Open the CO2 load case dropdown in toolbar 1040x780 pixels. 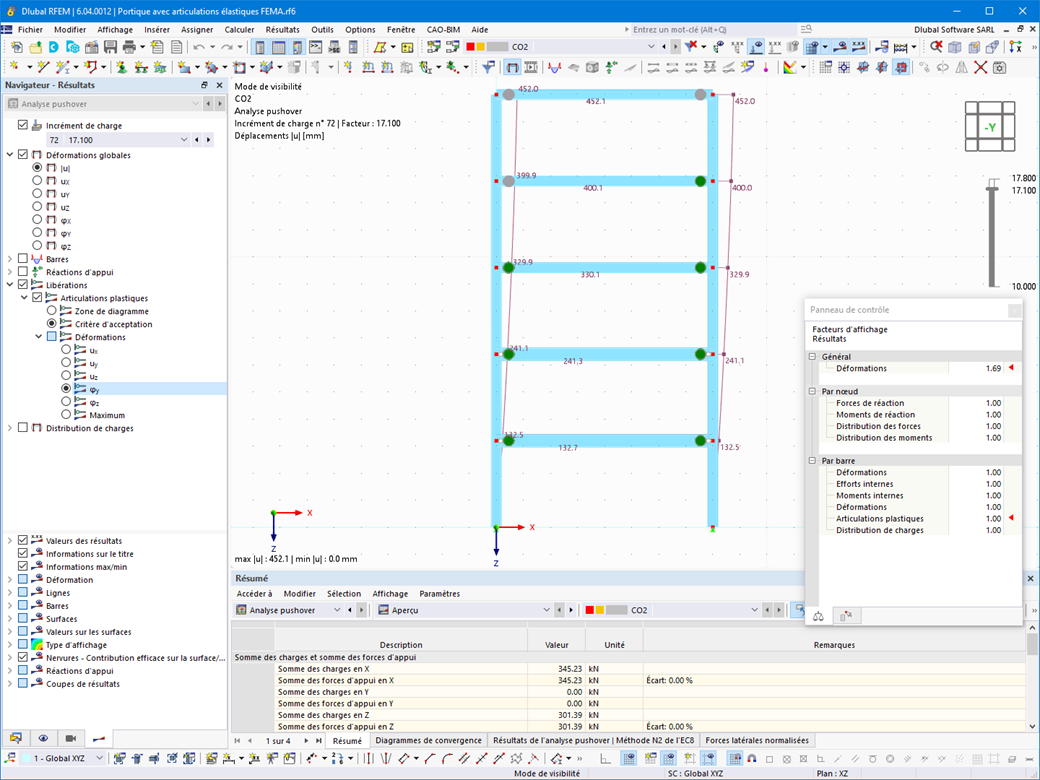point(651,47)
